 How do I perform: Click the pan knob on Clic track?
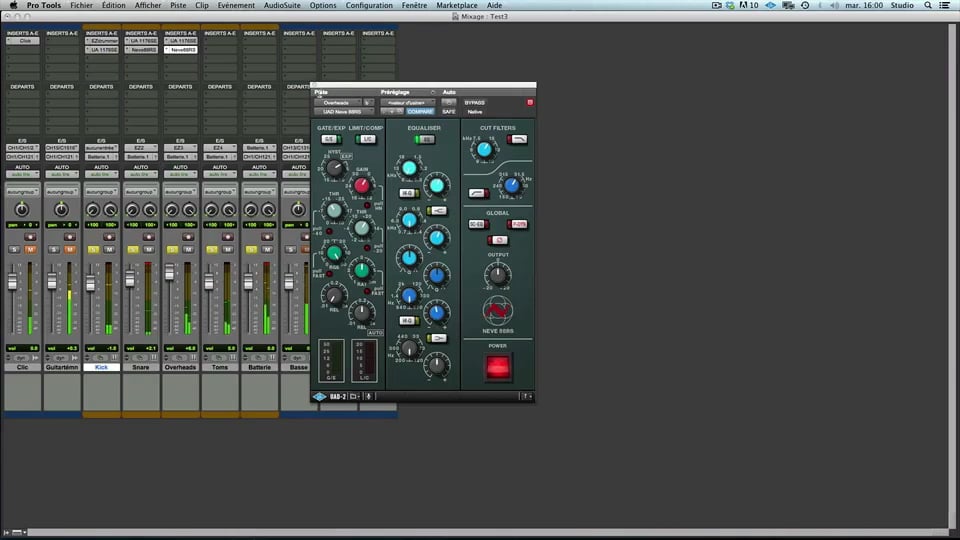pyautogui.click(x=22, y=210)
